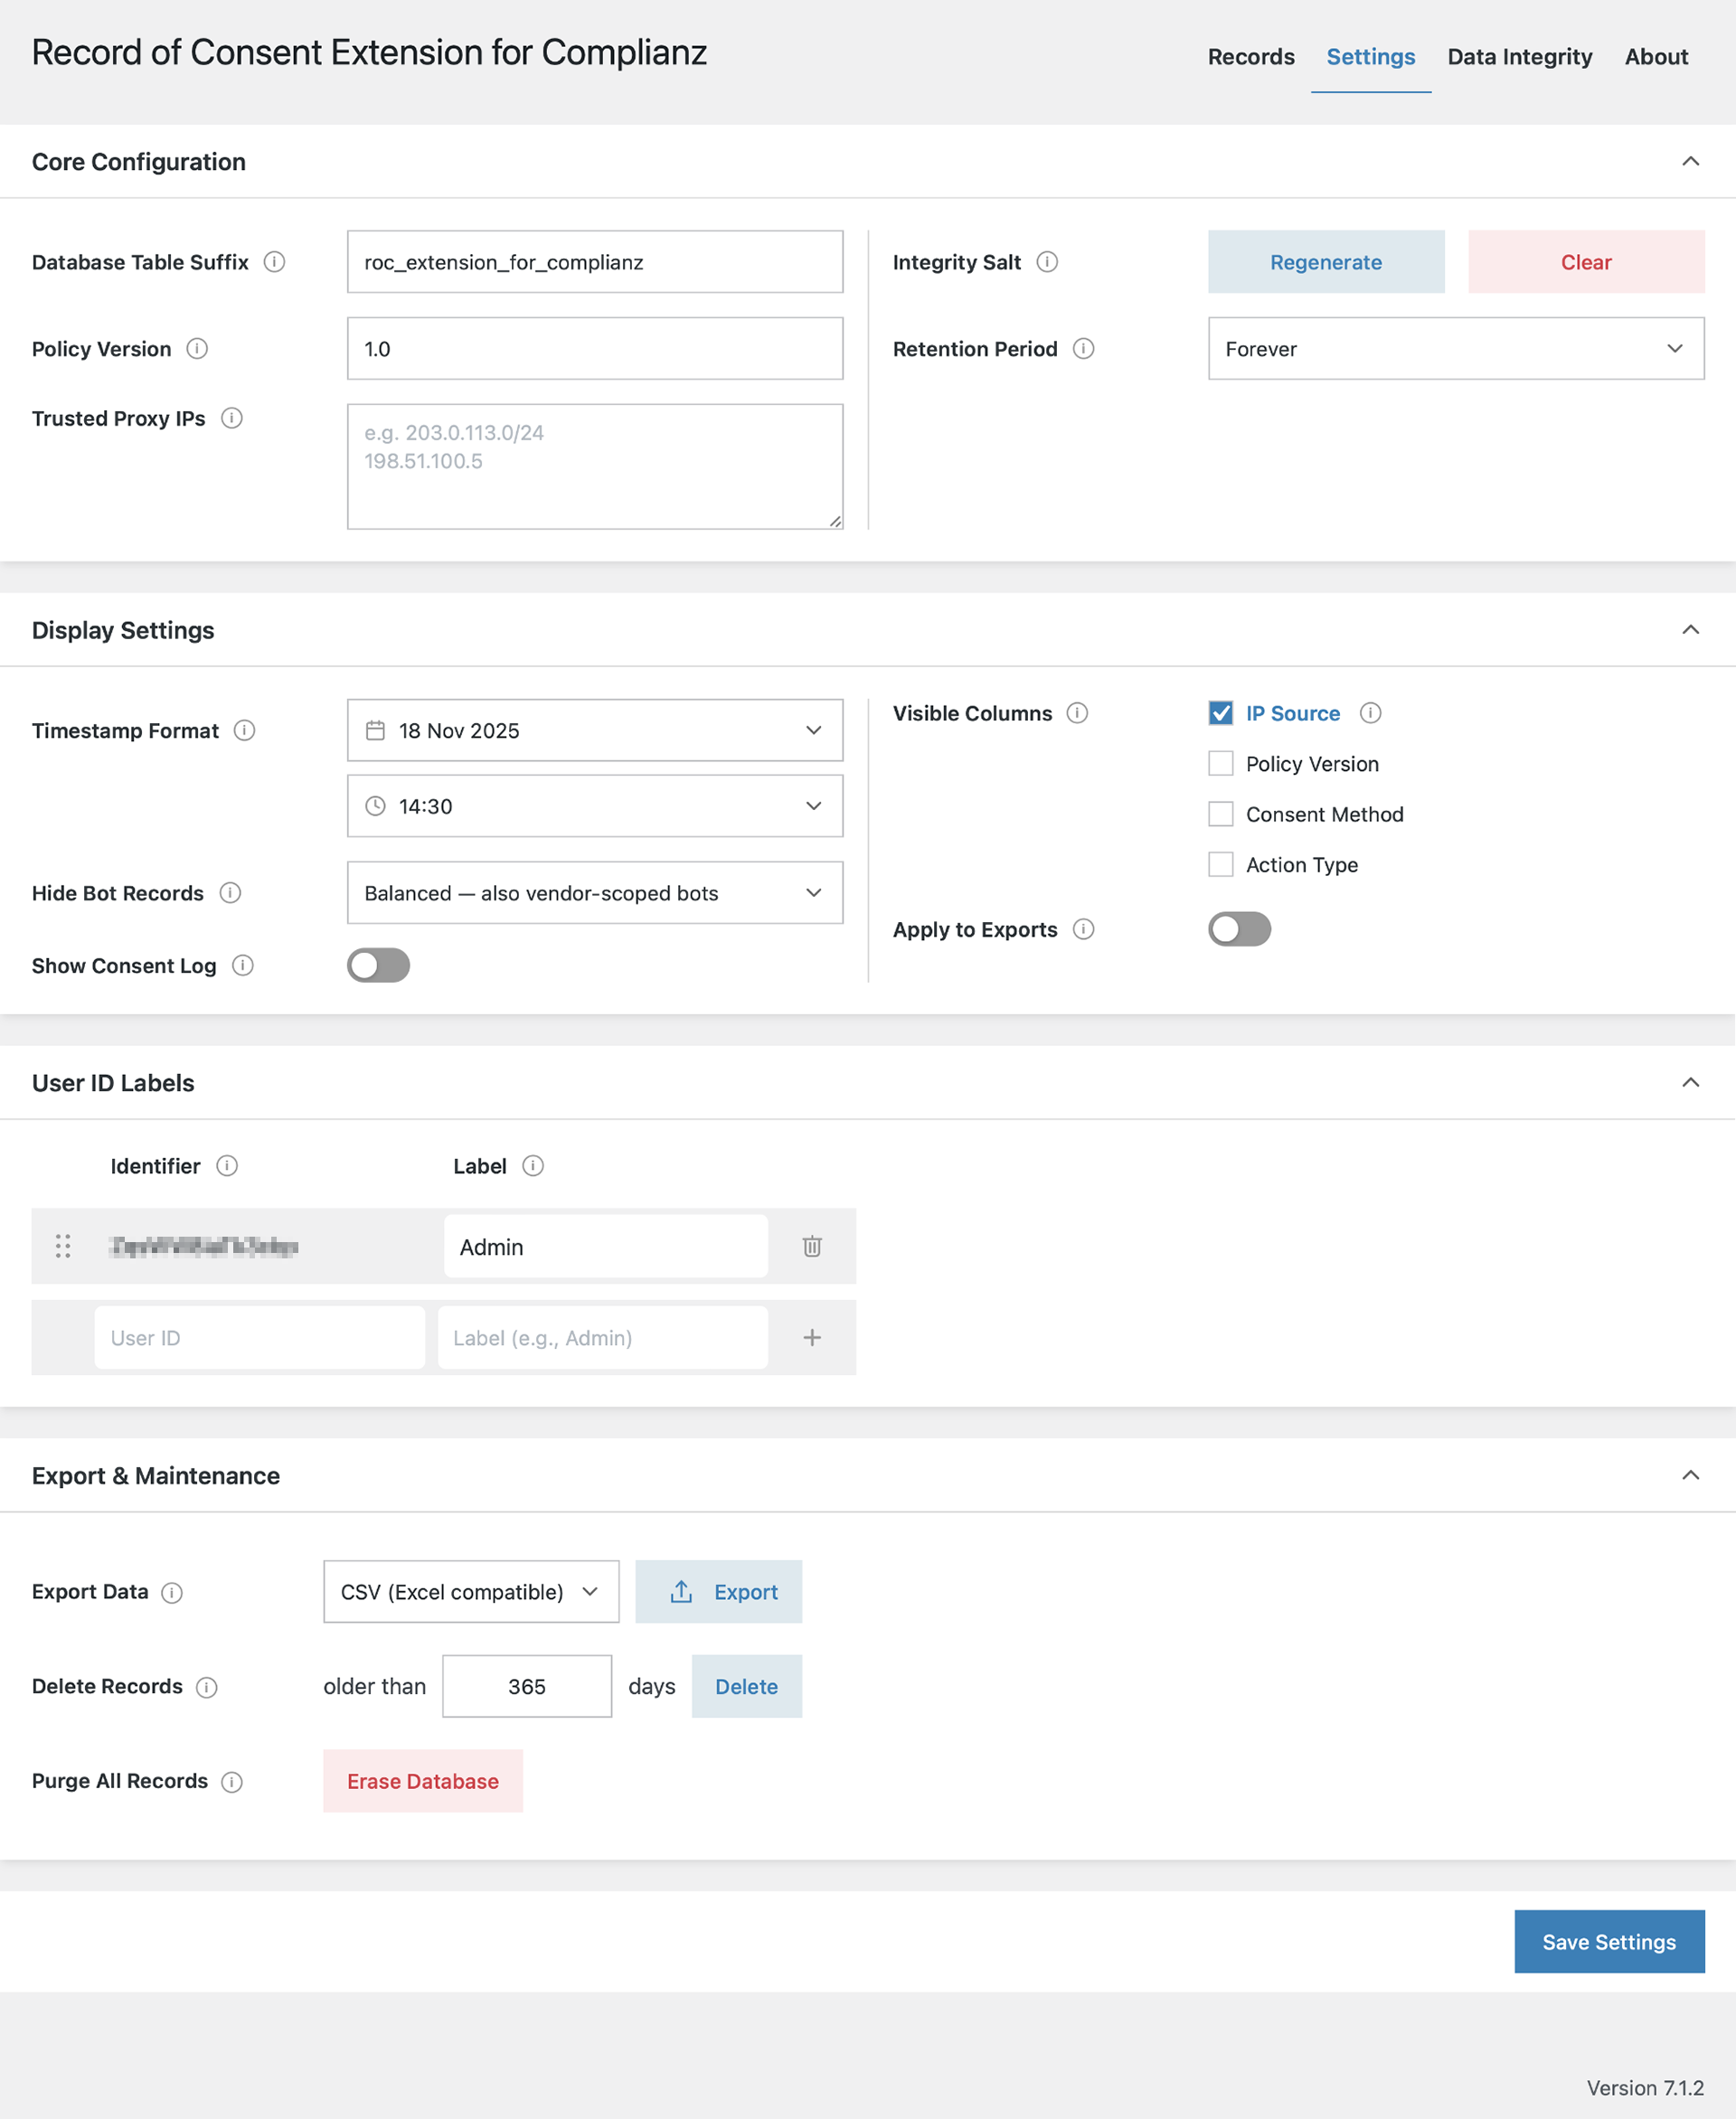Check the Policy Version column checkbox
Viewport: 1736px width, 2119px height.
(1220, 763)
